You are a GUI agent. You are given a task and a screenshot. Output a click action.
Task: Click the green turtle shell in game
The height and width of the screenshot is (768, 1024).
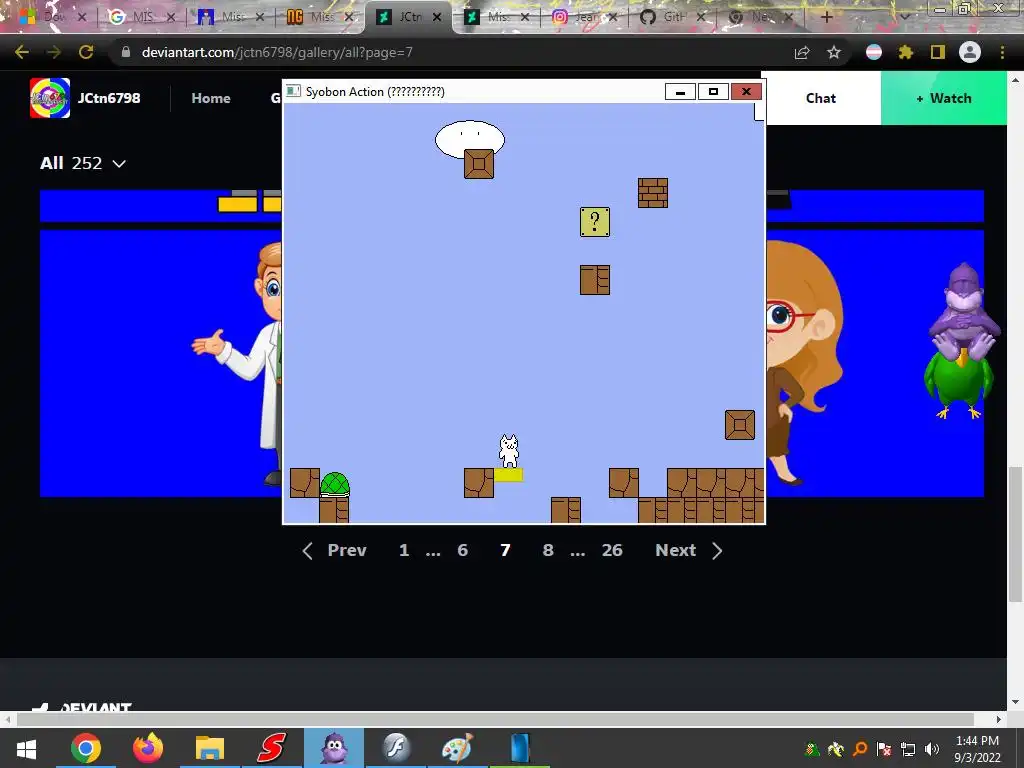335,485
